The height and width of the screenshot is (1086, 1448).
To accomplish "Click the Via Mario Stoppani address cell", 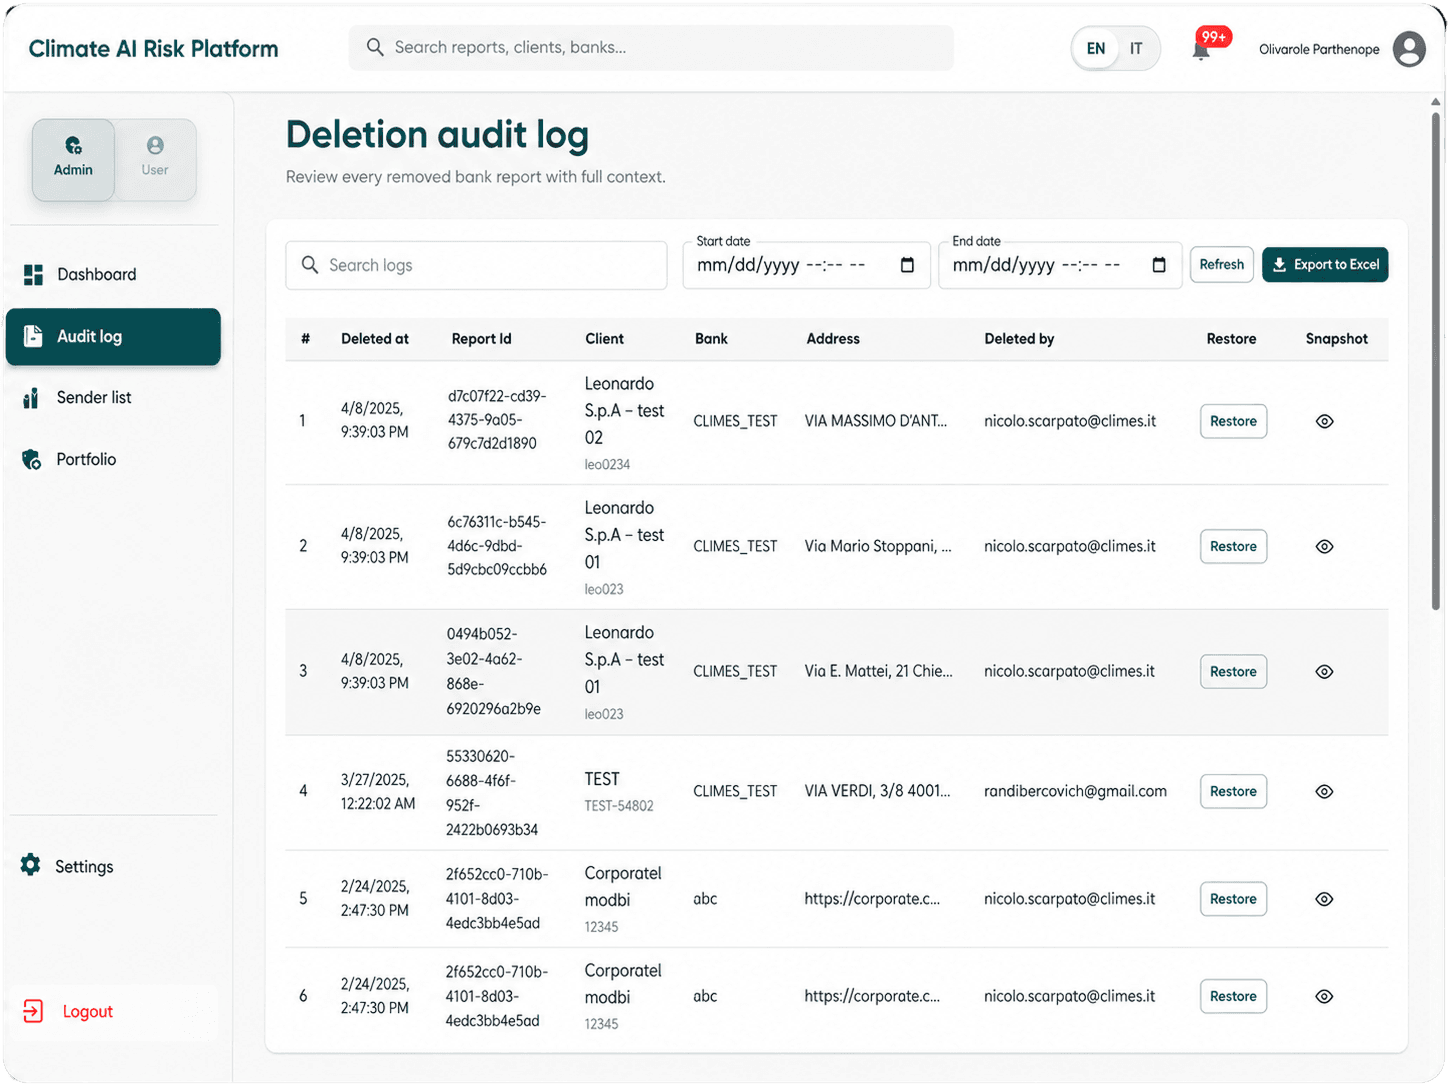I will (x=878, y=547).
